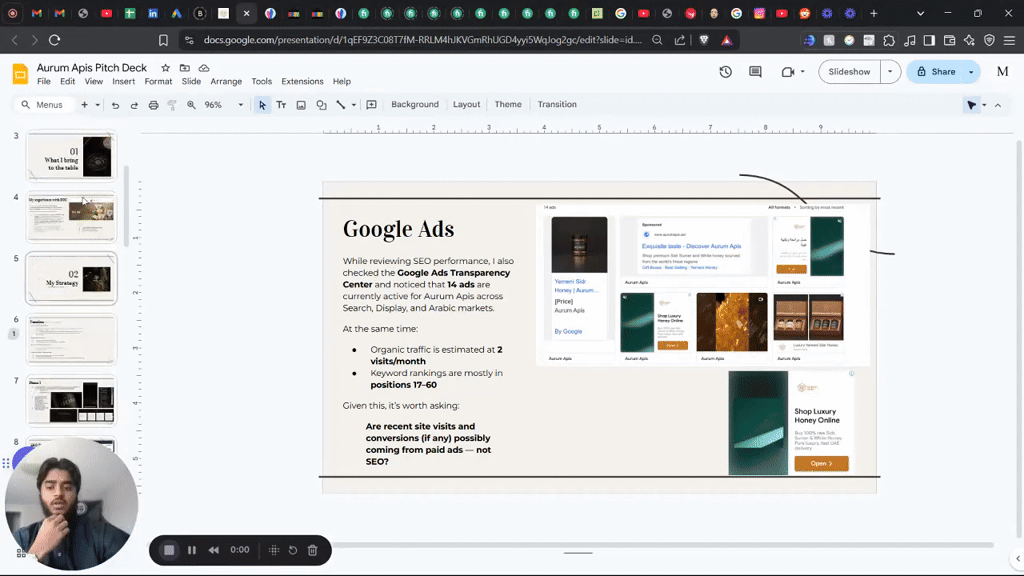Image resolution: width=1024 pixels, height=576 pixels.
Task: Click the New slide plus button
Action: (x=84, y=104)
